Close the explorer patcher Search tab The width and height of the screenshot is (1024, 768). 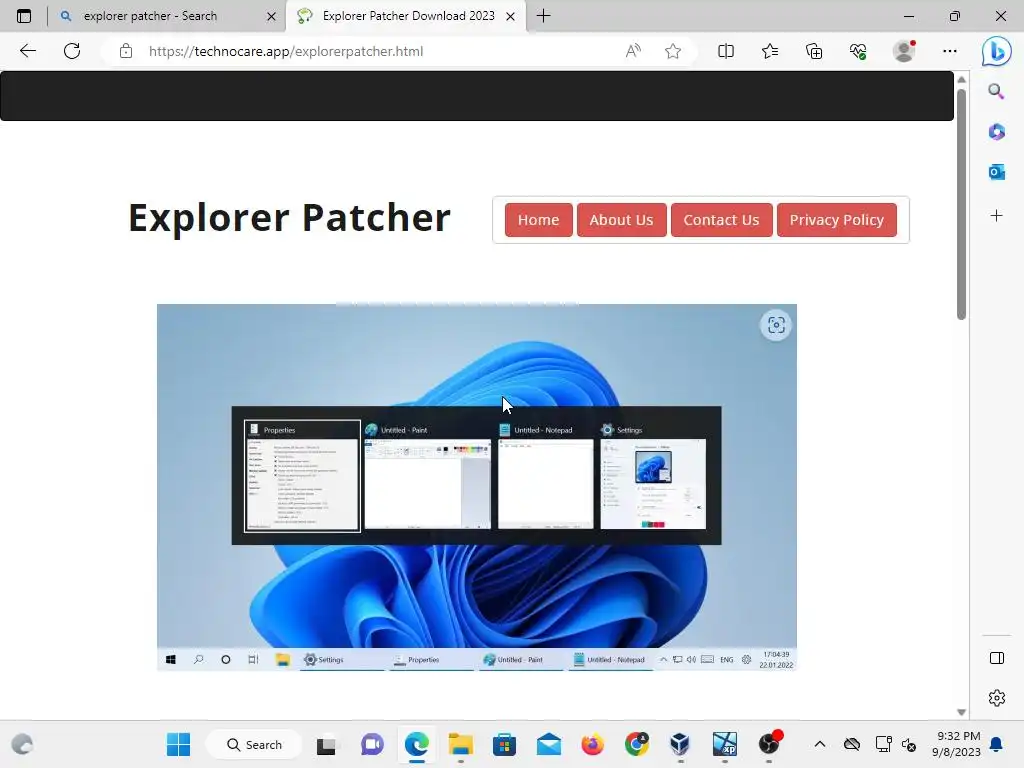272,16
